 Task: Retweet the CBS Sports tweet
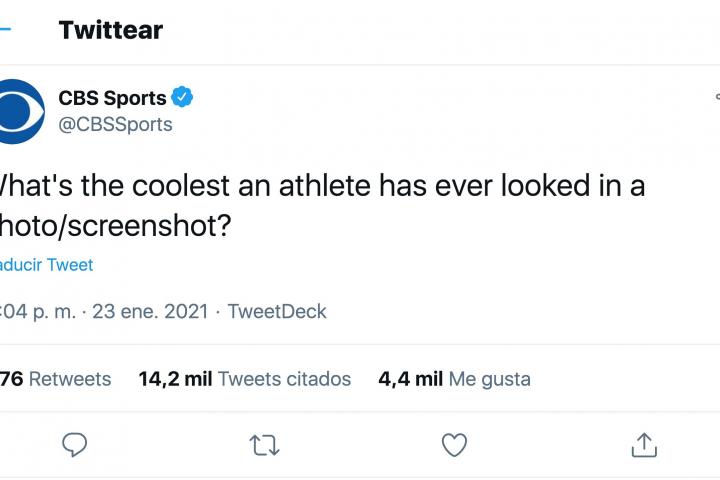(265, 444)
